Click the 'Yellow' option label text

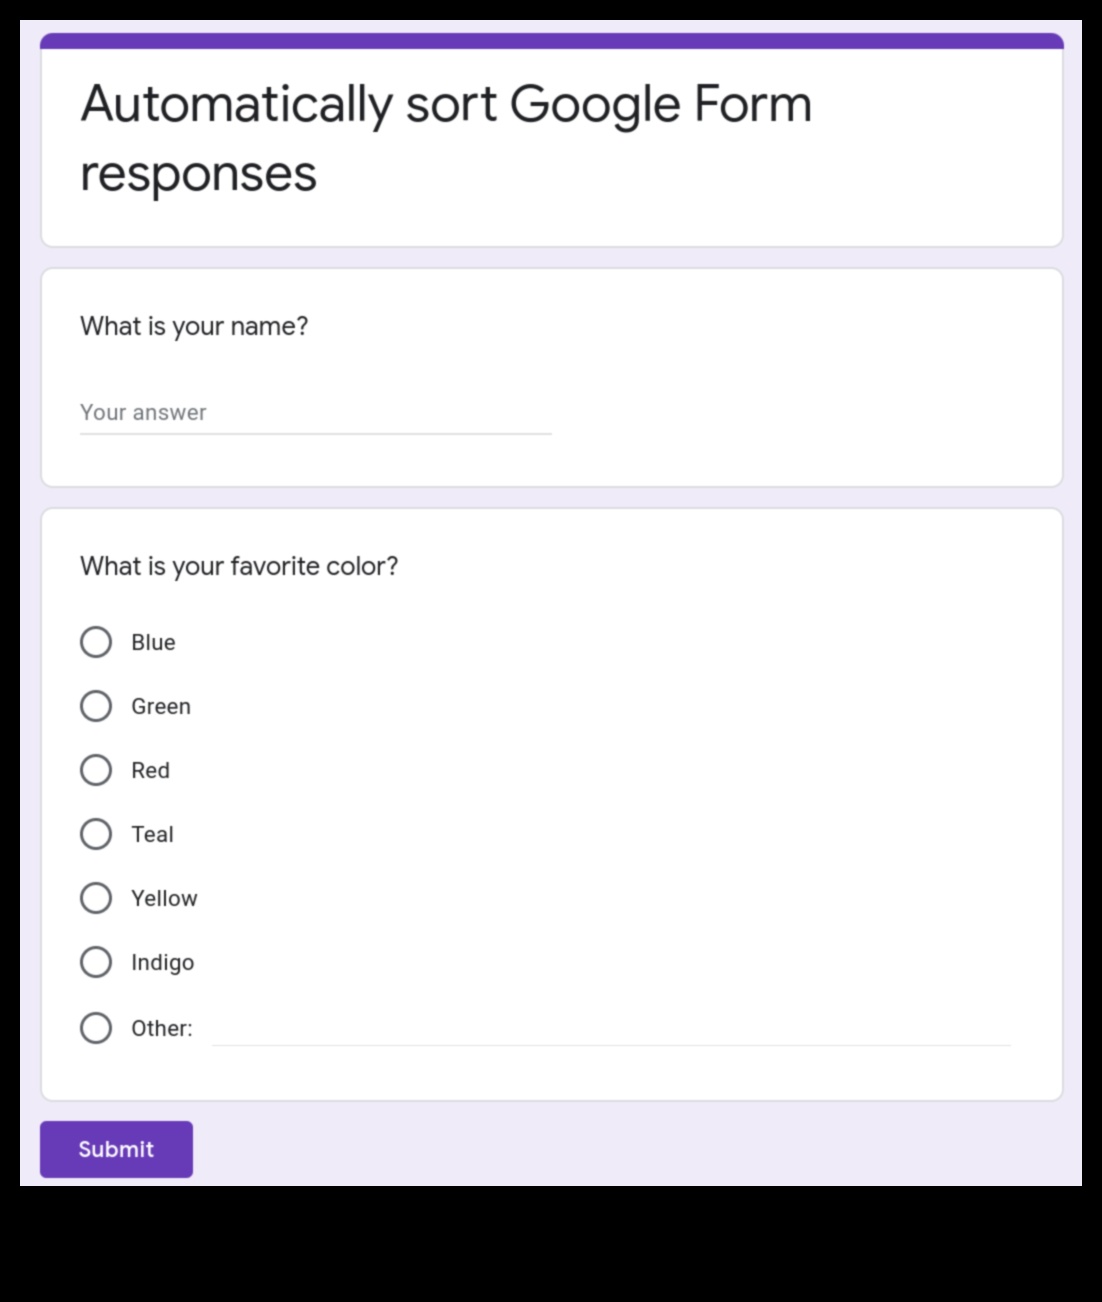(164, 898)
